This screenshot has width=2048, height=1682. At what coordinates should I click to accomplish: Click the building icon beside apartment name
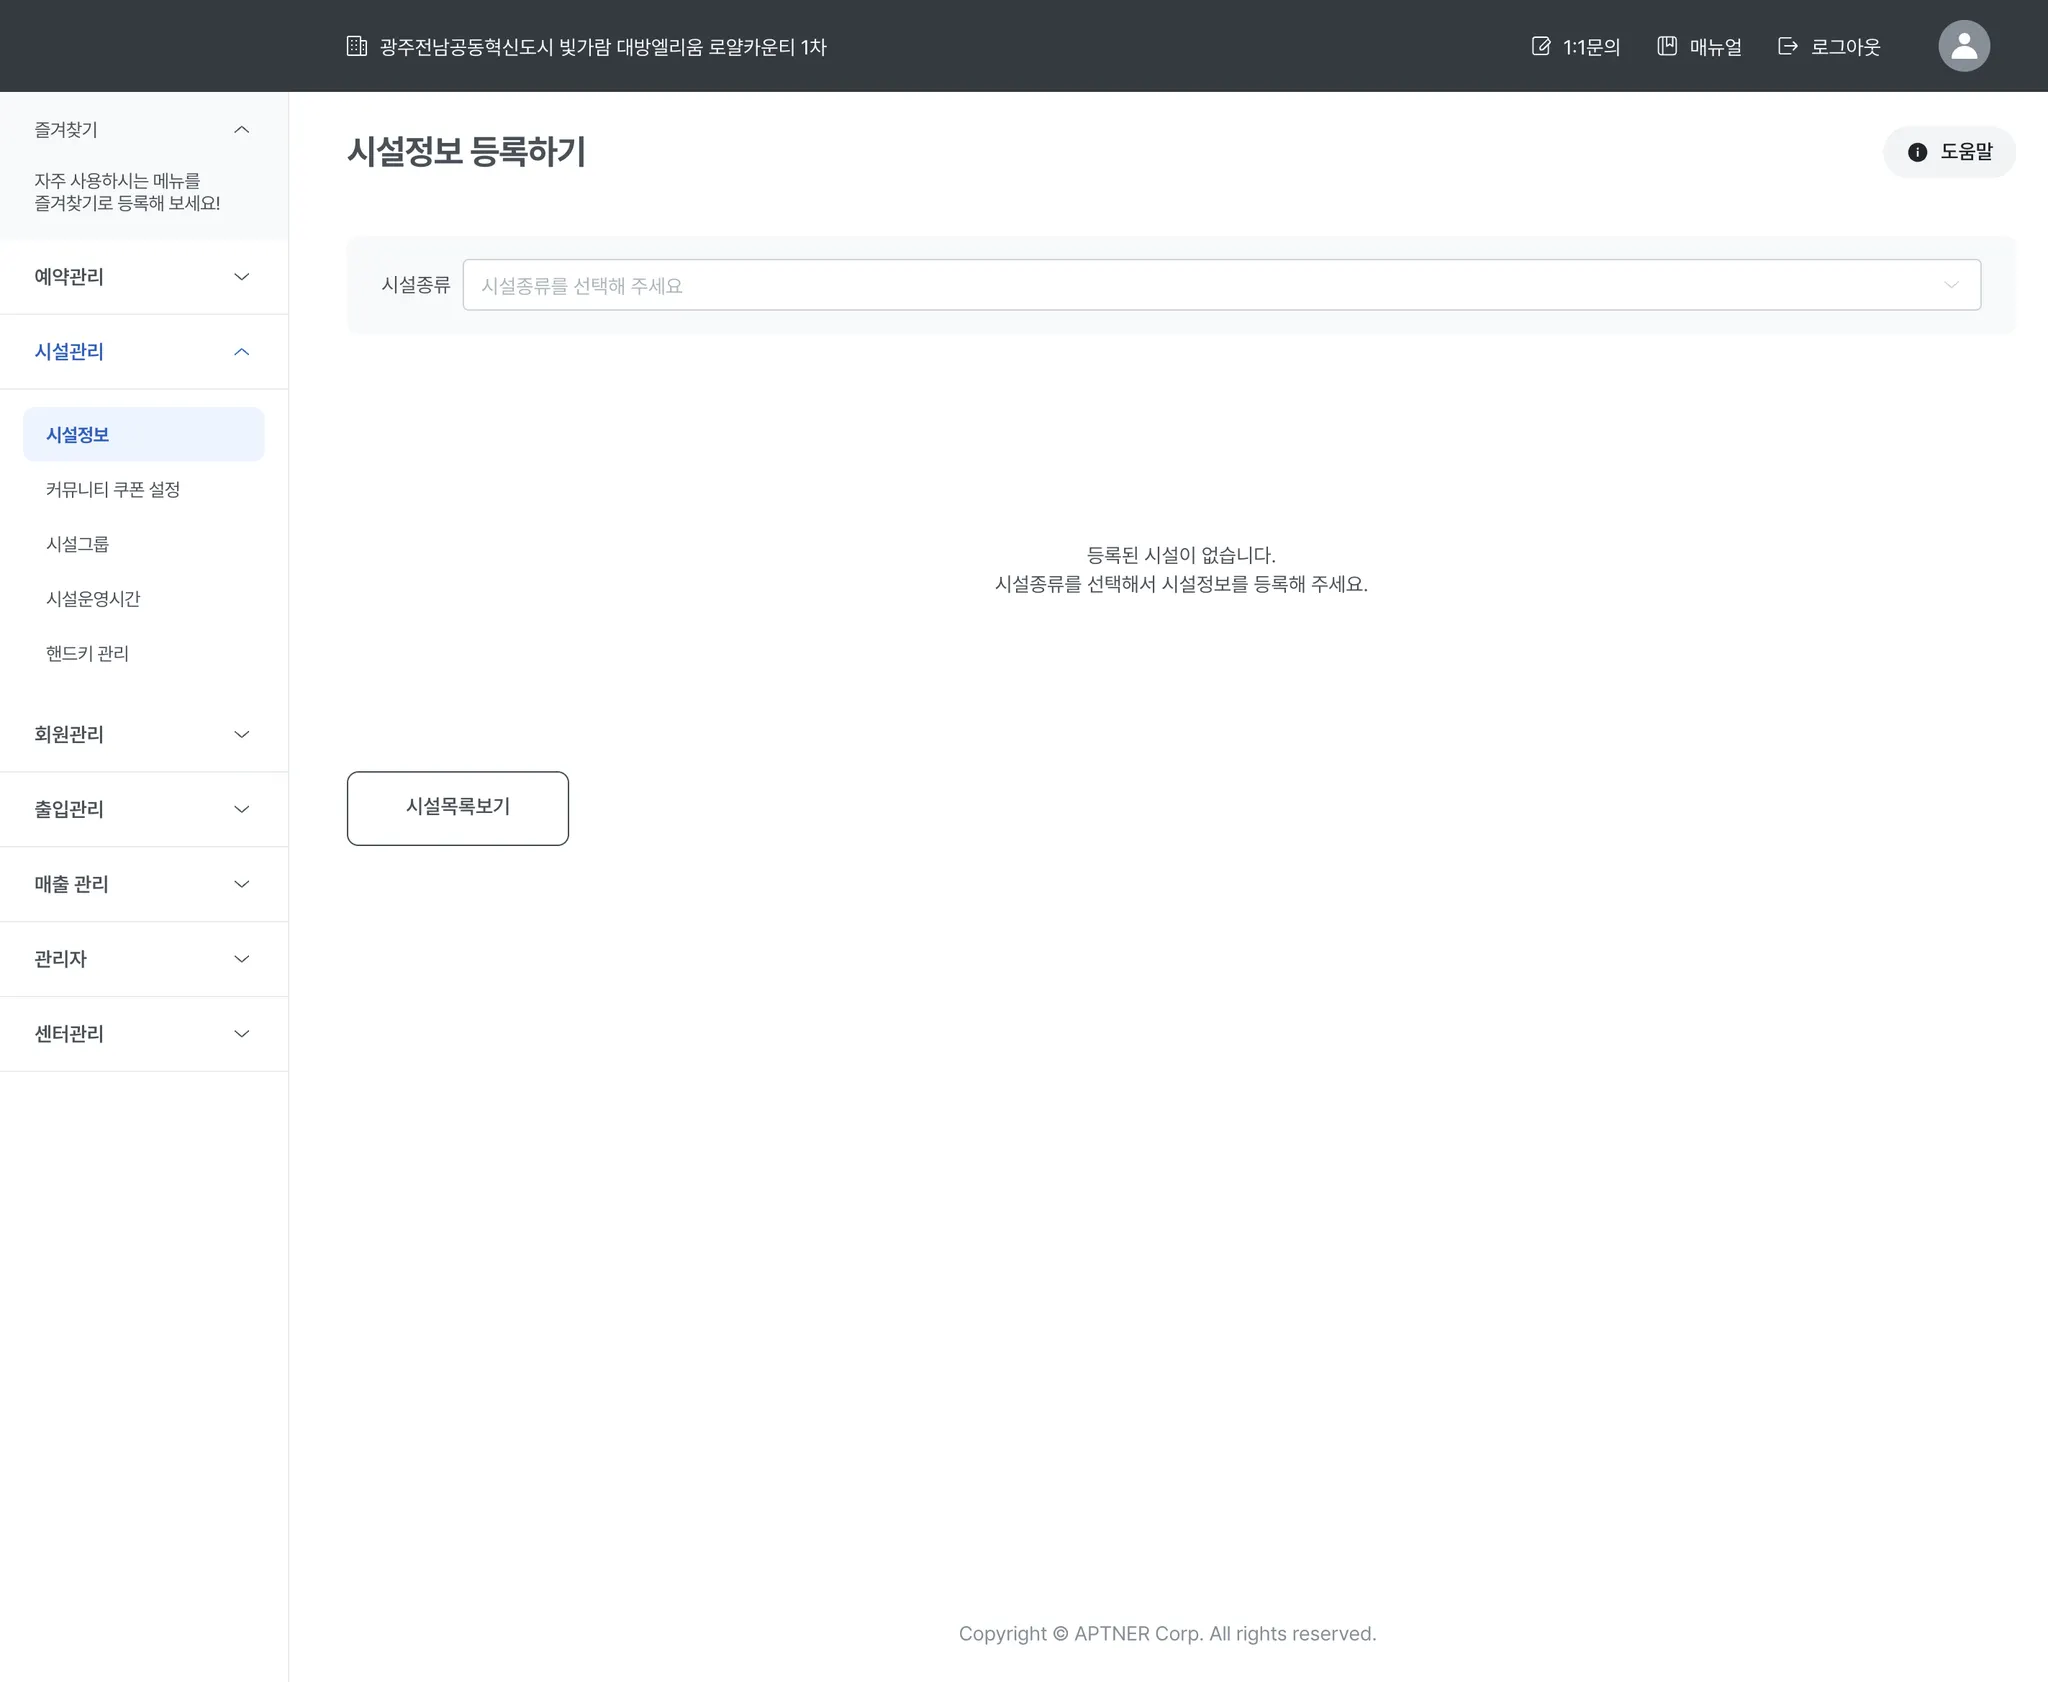click(x=356, y=46)
